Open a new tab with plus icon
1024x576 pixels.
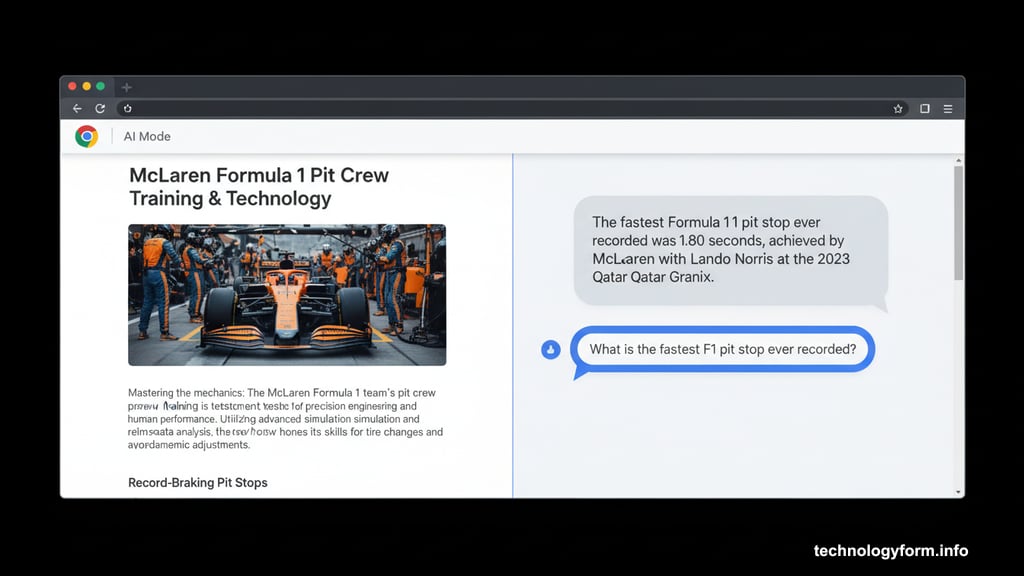127,87
